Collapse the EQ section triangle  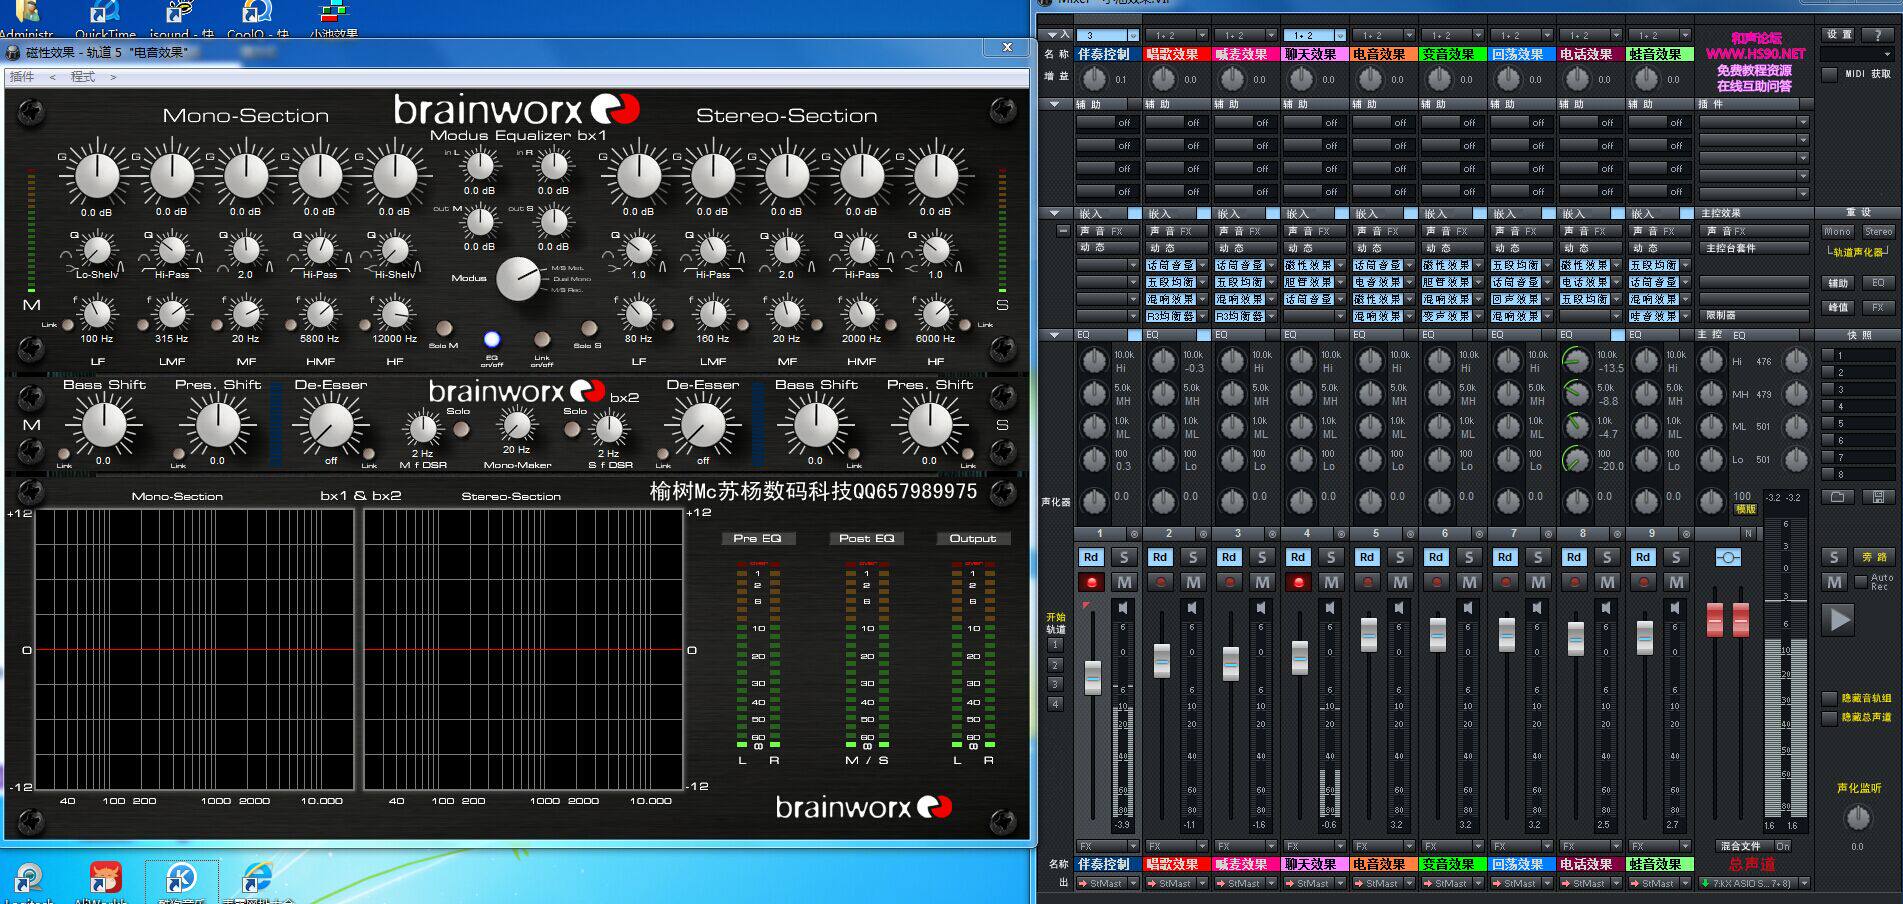[1055, 335]
